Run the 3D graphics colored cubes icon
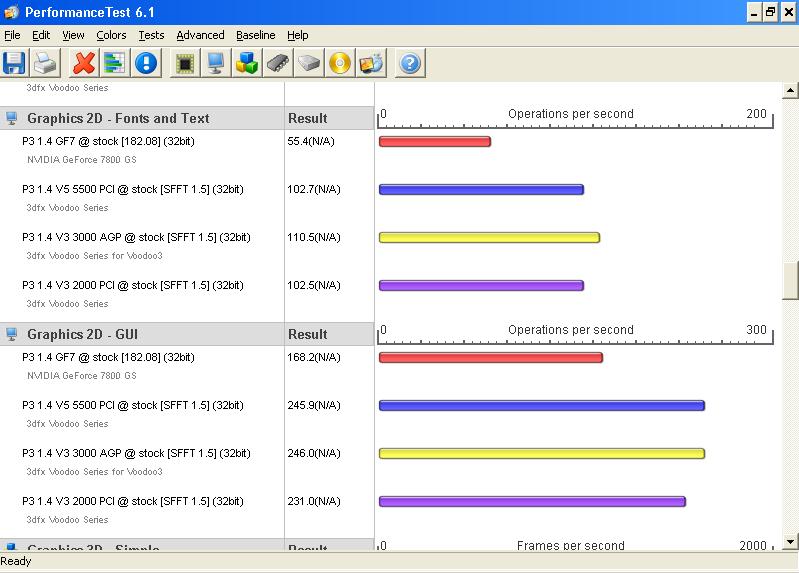The height and width of the screenshot is (573, 799). pos(247,64)
